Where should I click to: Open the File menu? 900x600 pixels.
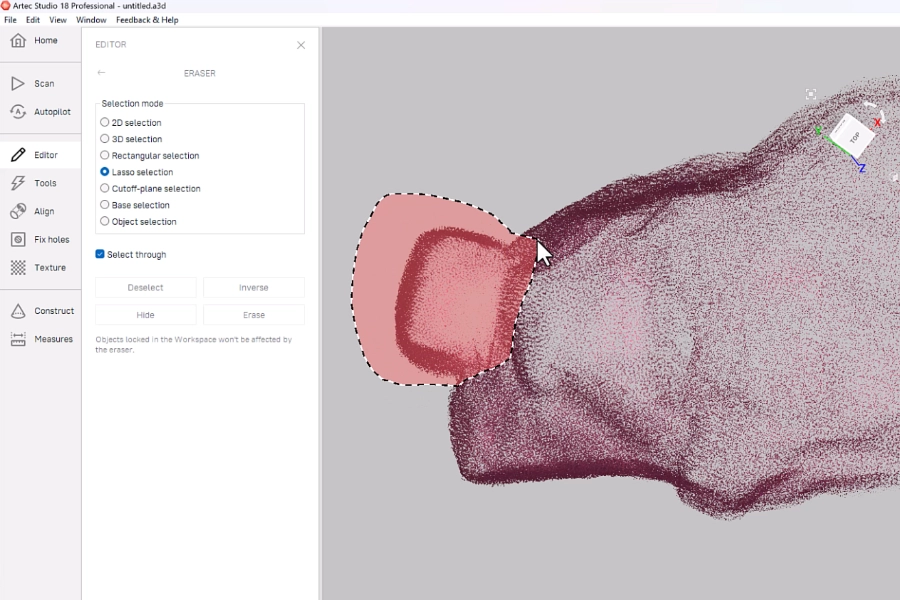point(10,20)
